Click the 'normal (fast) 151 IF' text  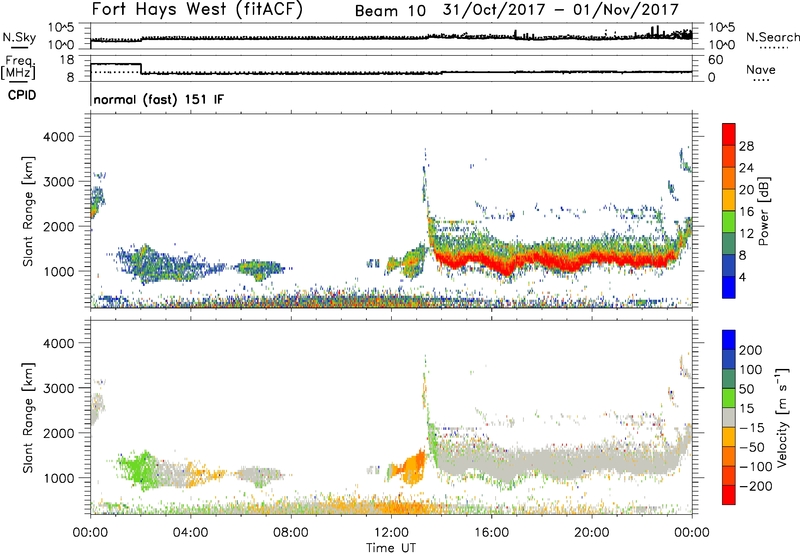159,100
